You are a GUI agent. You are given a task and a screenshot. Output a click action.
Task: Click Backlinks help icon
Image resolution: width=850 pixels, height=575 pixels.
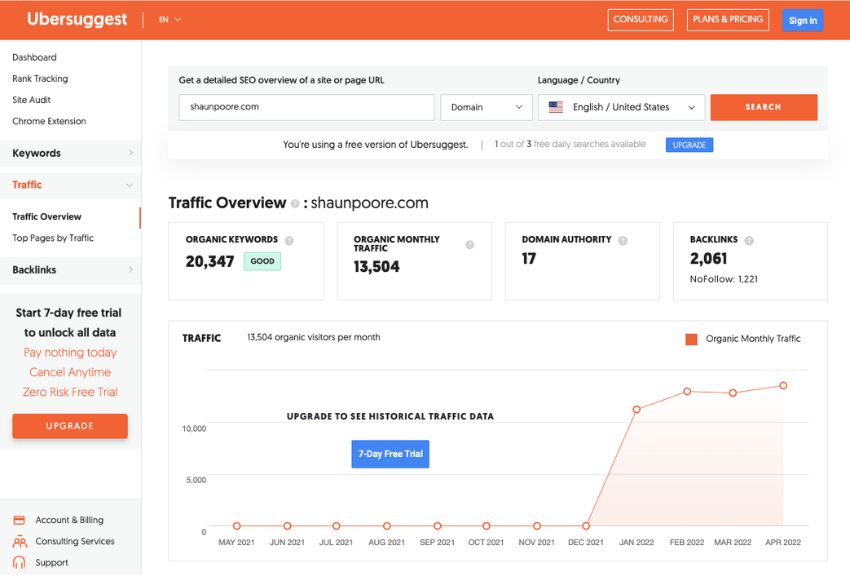pos(749,241)
